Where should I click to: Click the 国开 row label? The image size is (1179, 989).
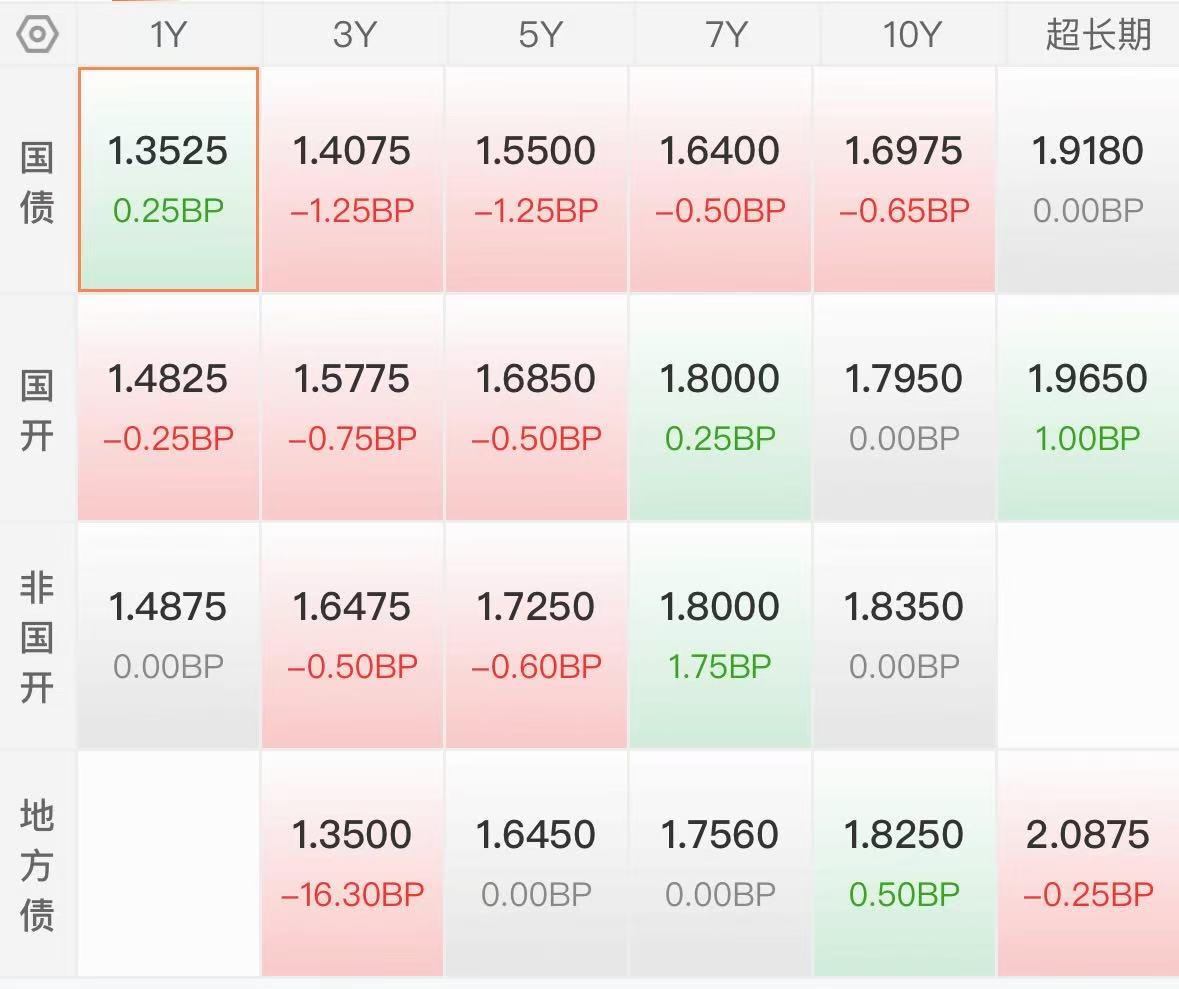coord(37,410)
